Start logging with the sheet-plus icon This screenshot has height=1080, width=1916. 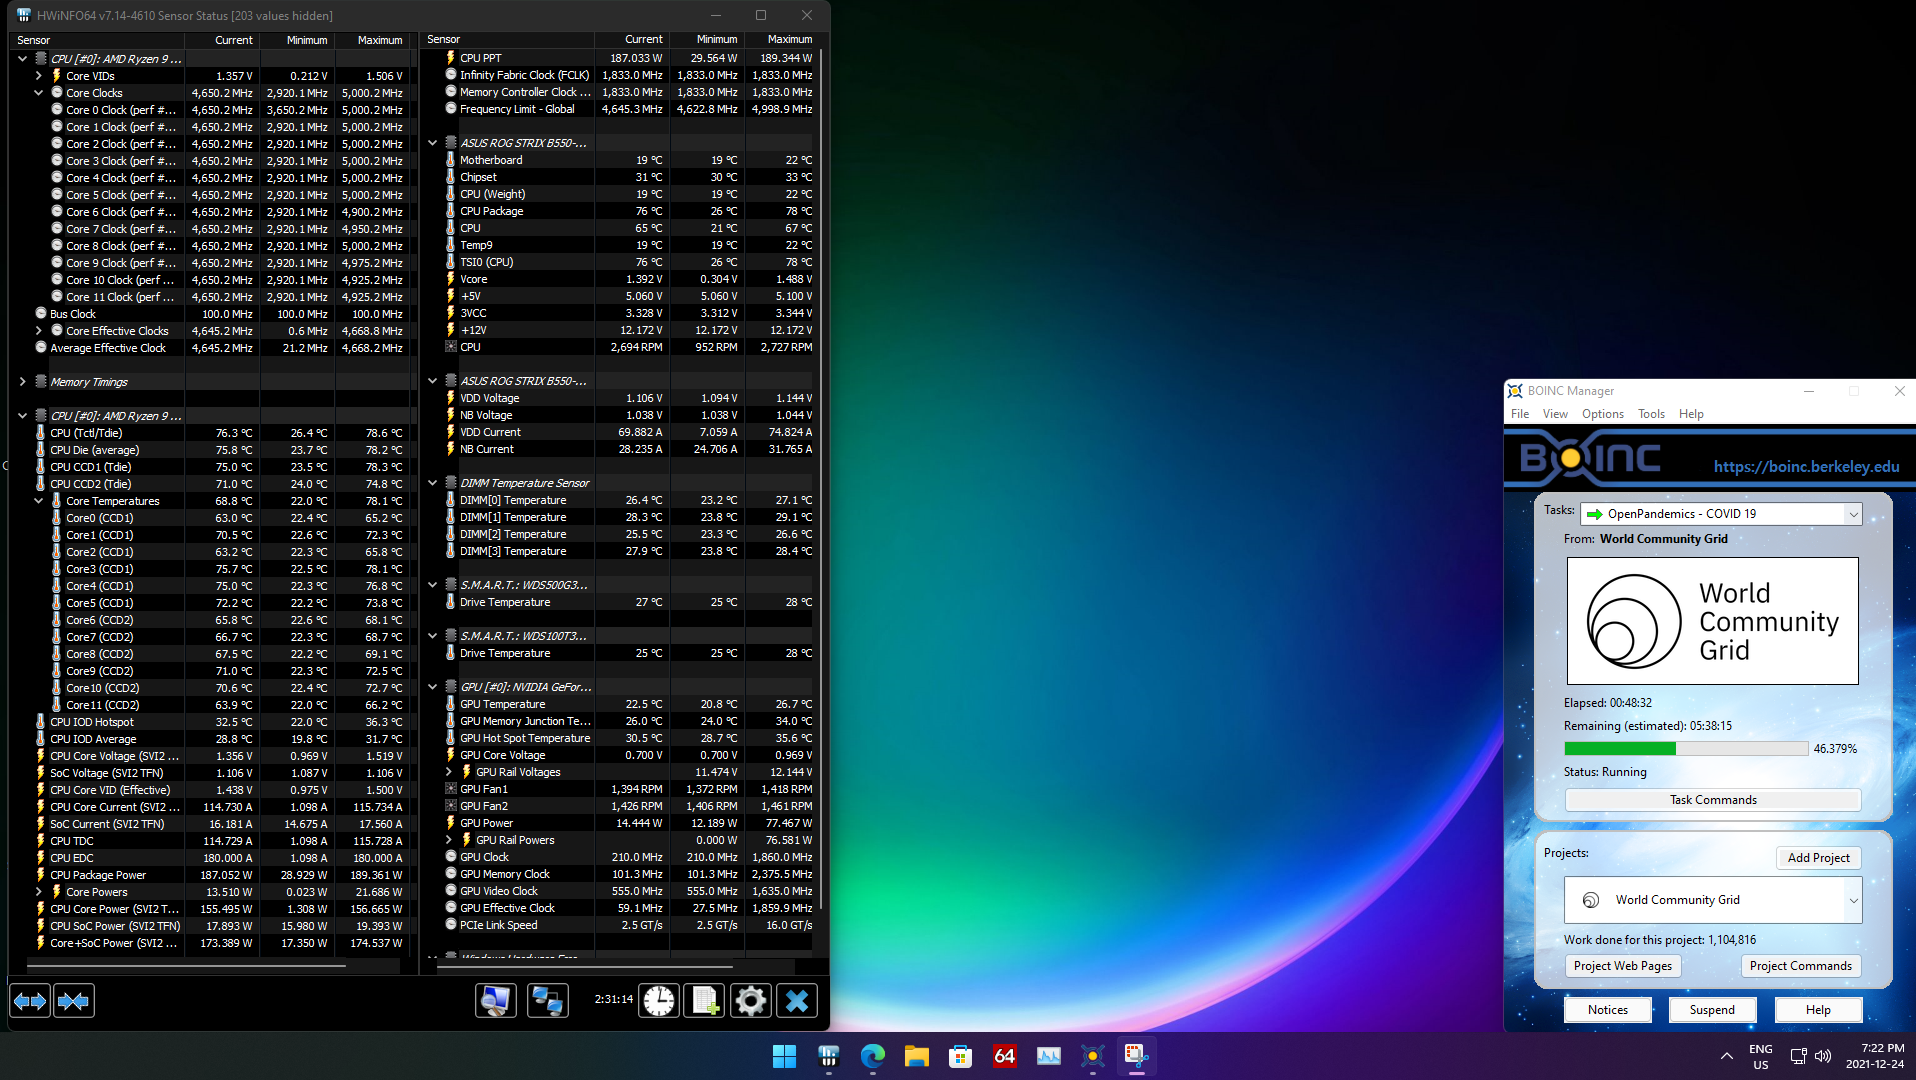pos(704,1001)
